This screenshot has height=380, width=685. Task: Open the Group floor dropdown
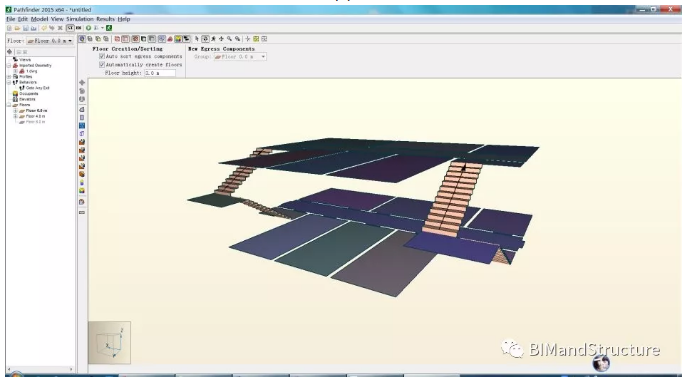point(240,57)
